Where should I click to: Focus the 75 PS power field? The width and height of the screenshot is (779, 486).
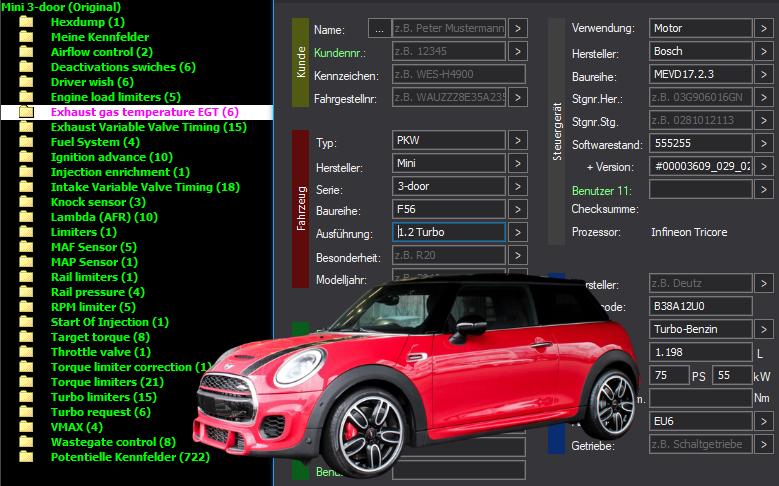669,375
